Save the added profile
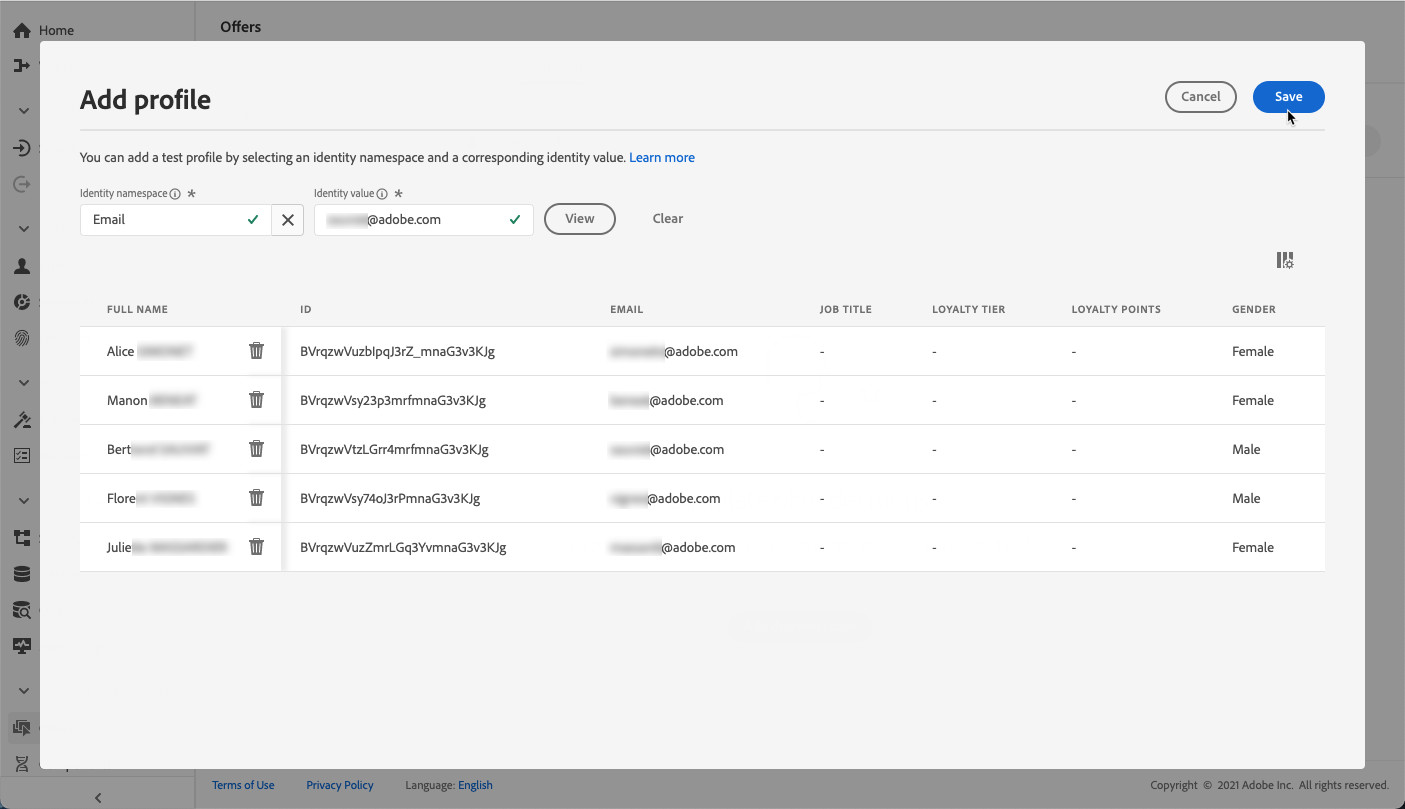Screen dimensions: 1405x809 pos(1288,97)
